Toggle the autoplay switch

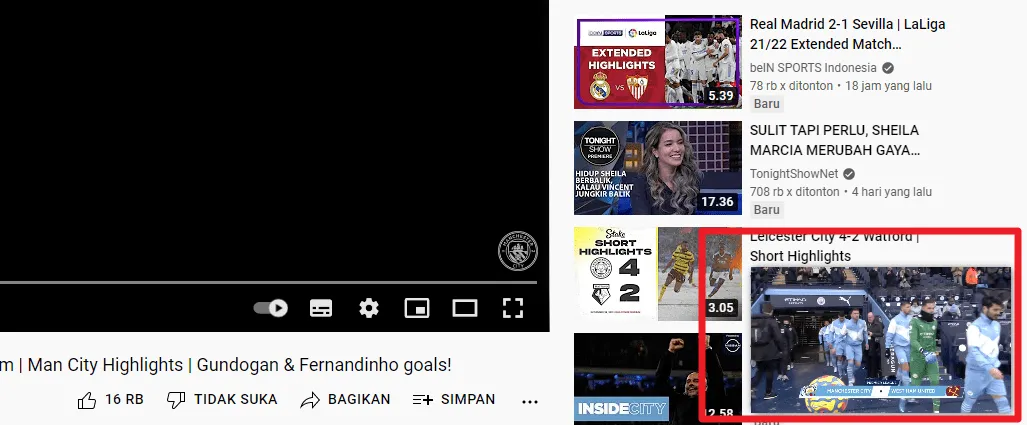pos(271,308)
